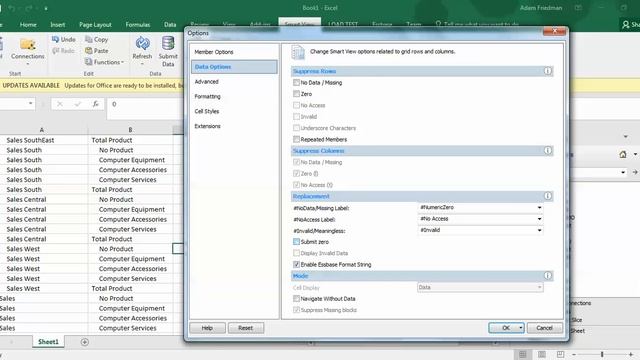
Task: Open the Data ribbon tab
Action: pyautogui.click(x=170, y=24)
